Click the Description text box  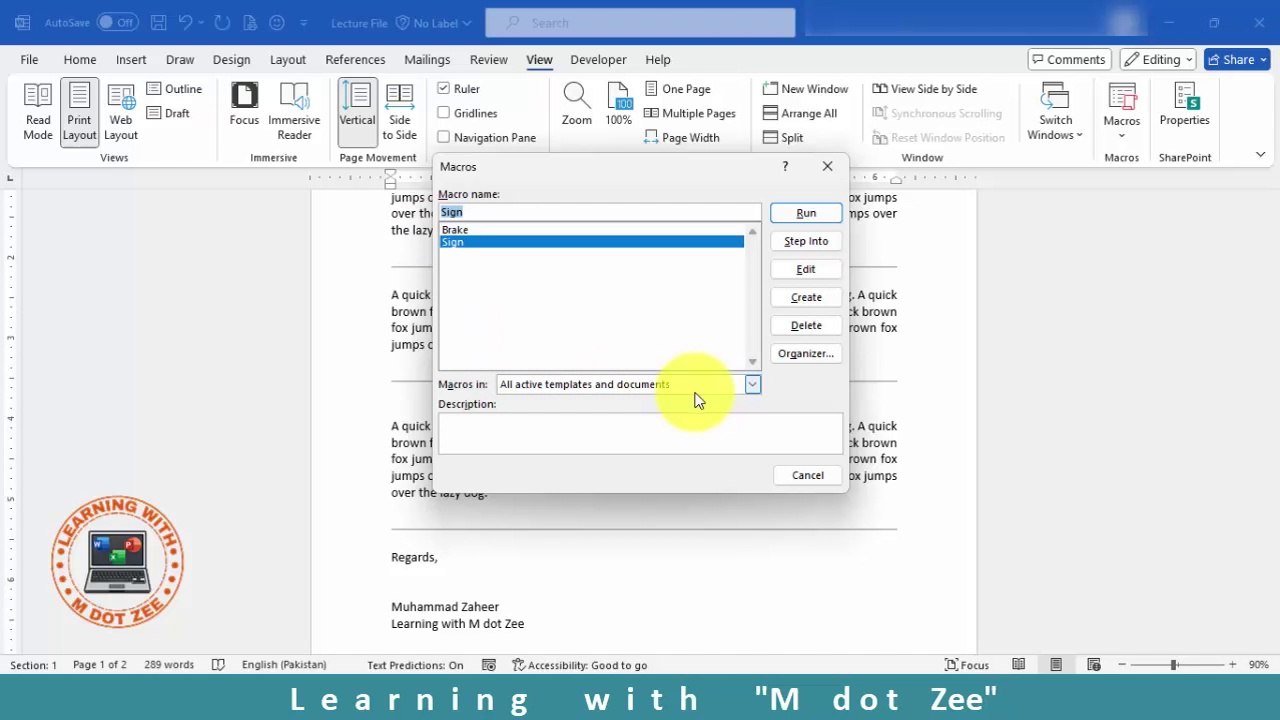[640, 433]
